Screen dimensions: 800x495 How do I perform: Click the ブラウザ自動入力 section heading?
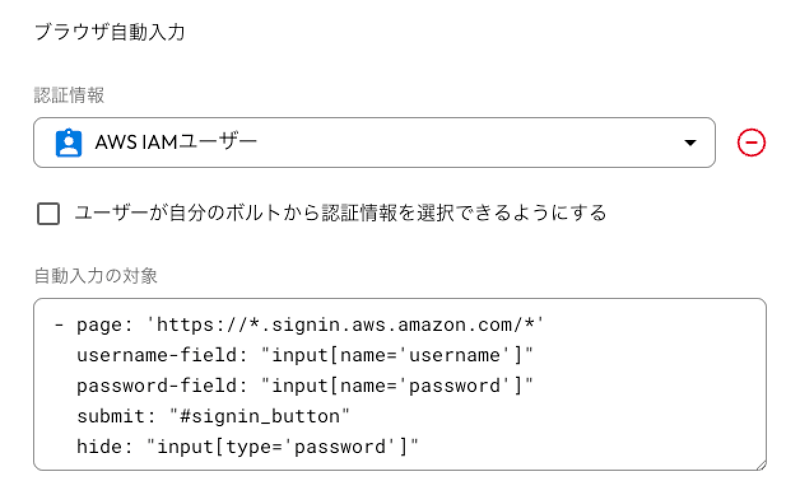pos(110,32)
